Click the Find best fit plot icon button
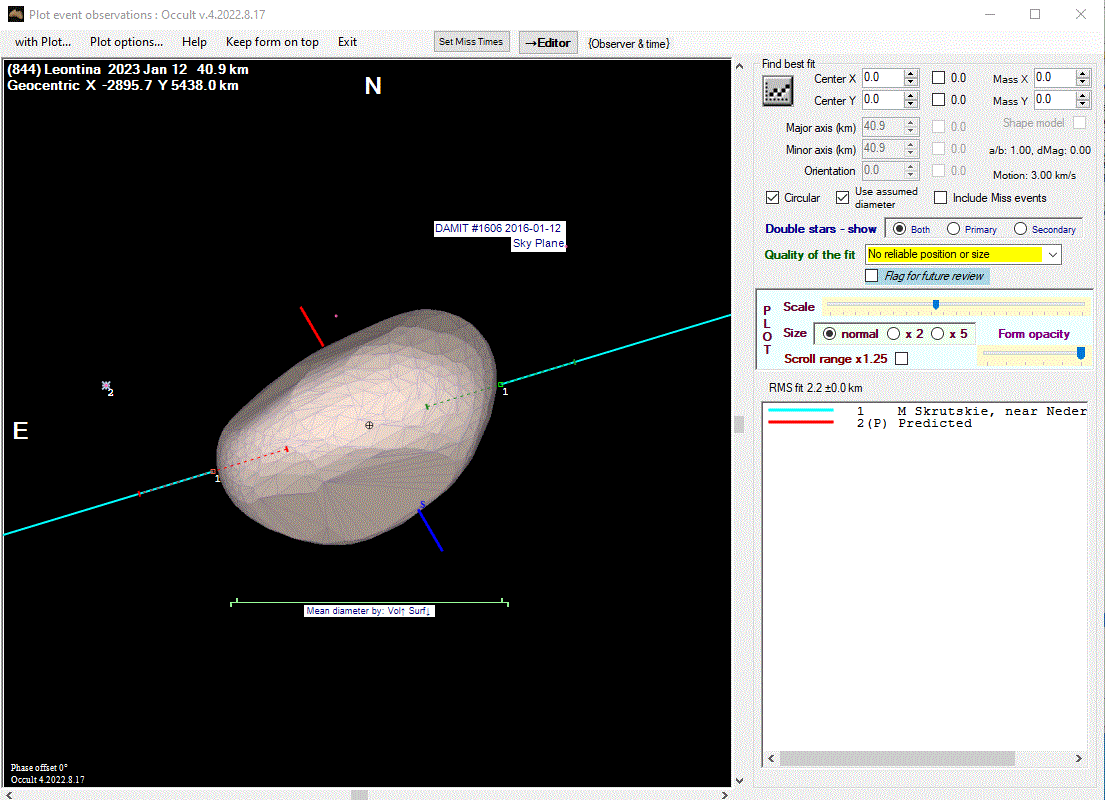The width and height of the screenshot is (1105, 800). (x=777, y=91)
